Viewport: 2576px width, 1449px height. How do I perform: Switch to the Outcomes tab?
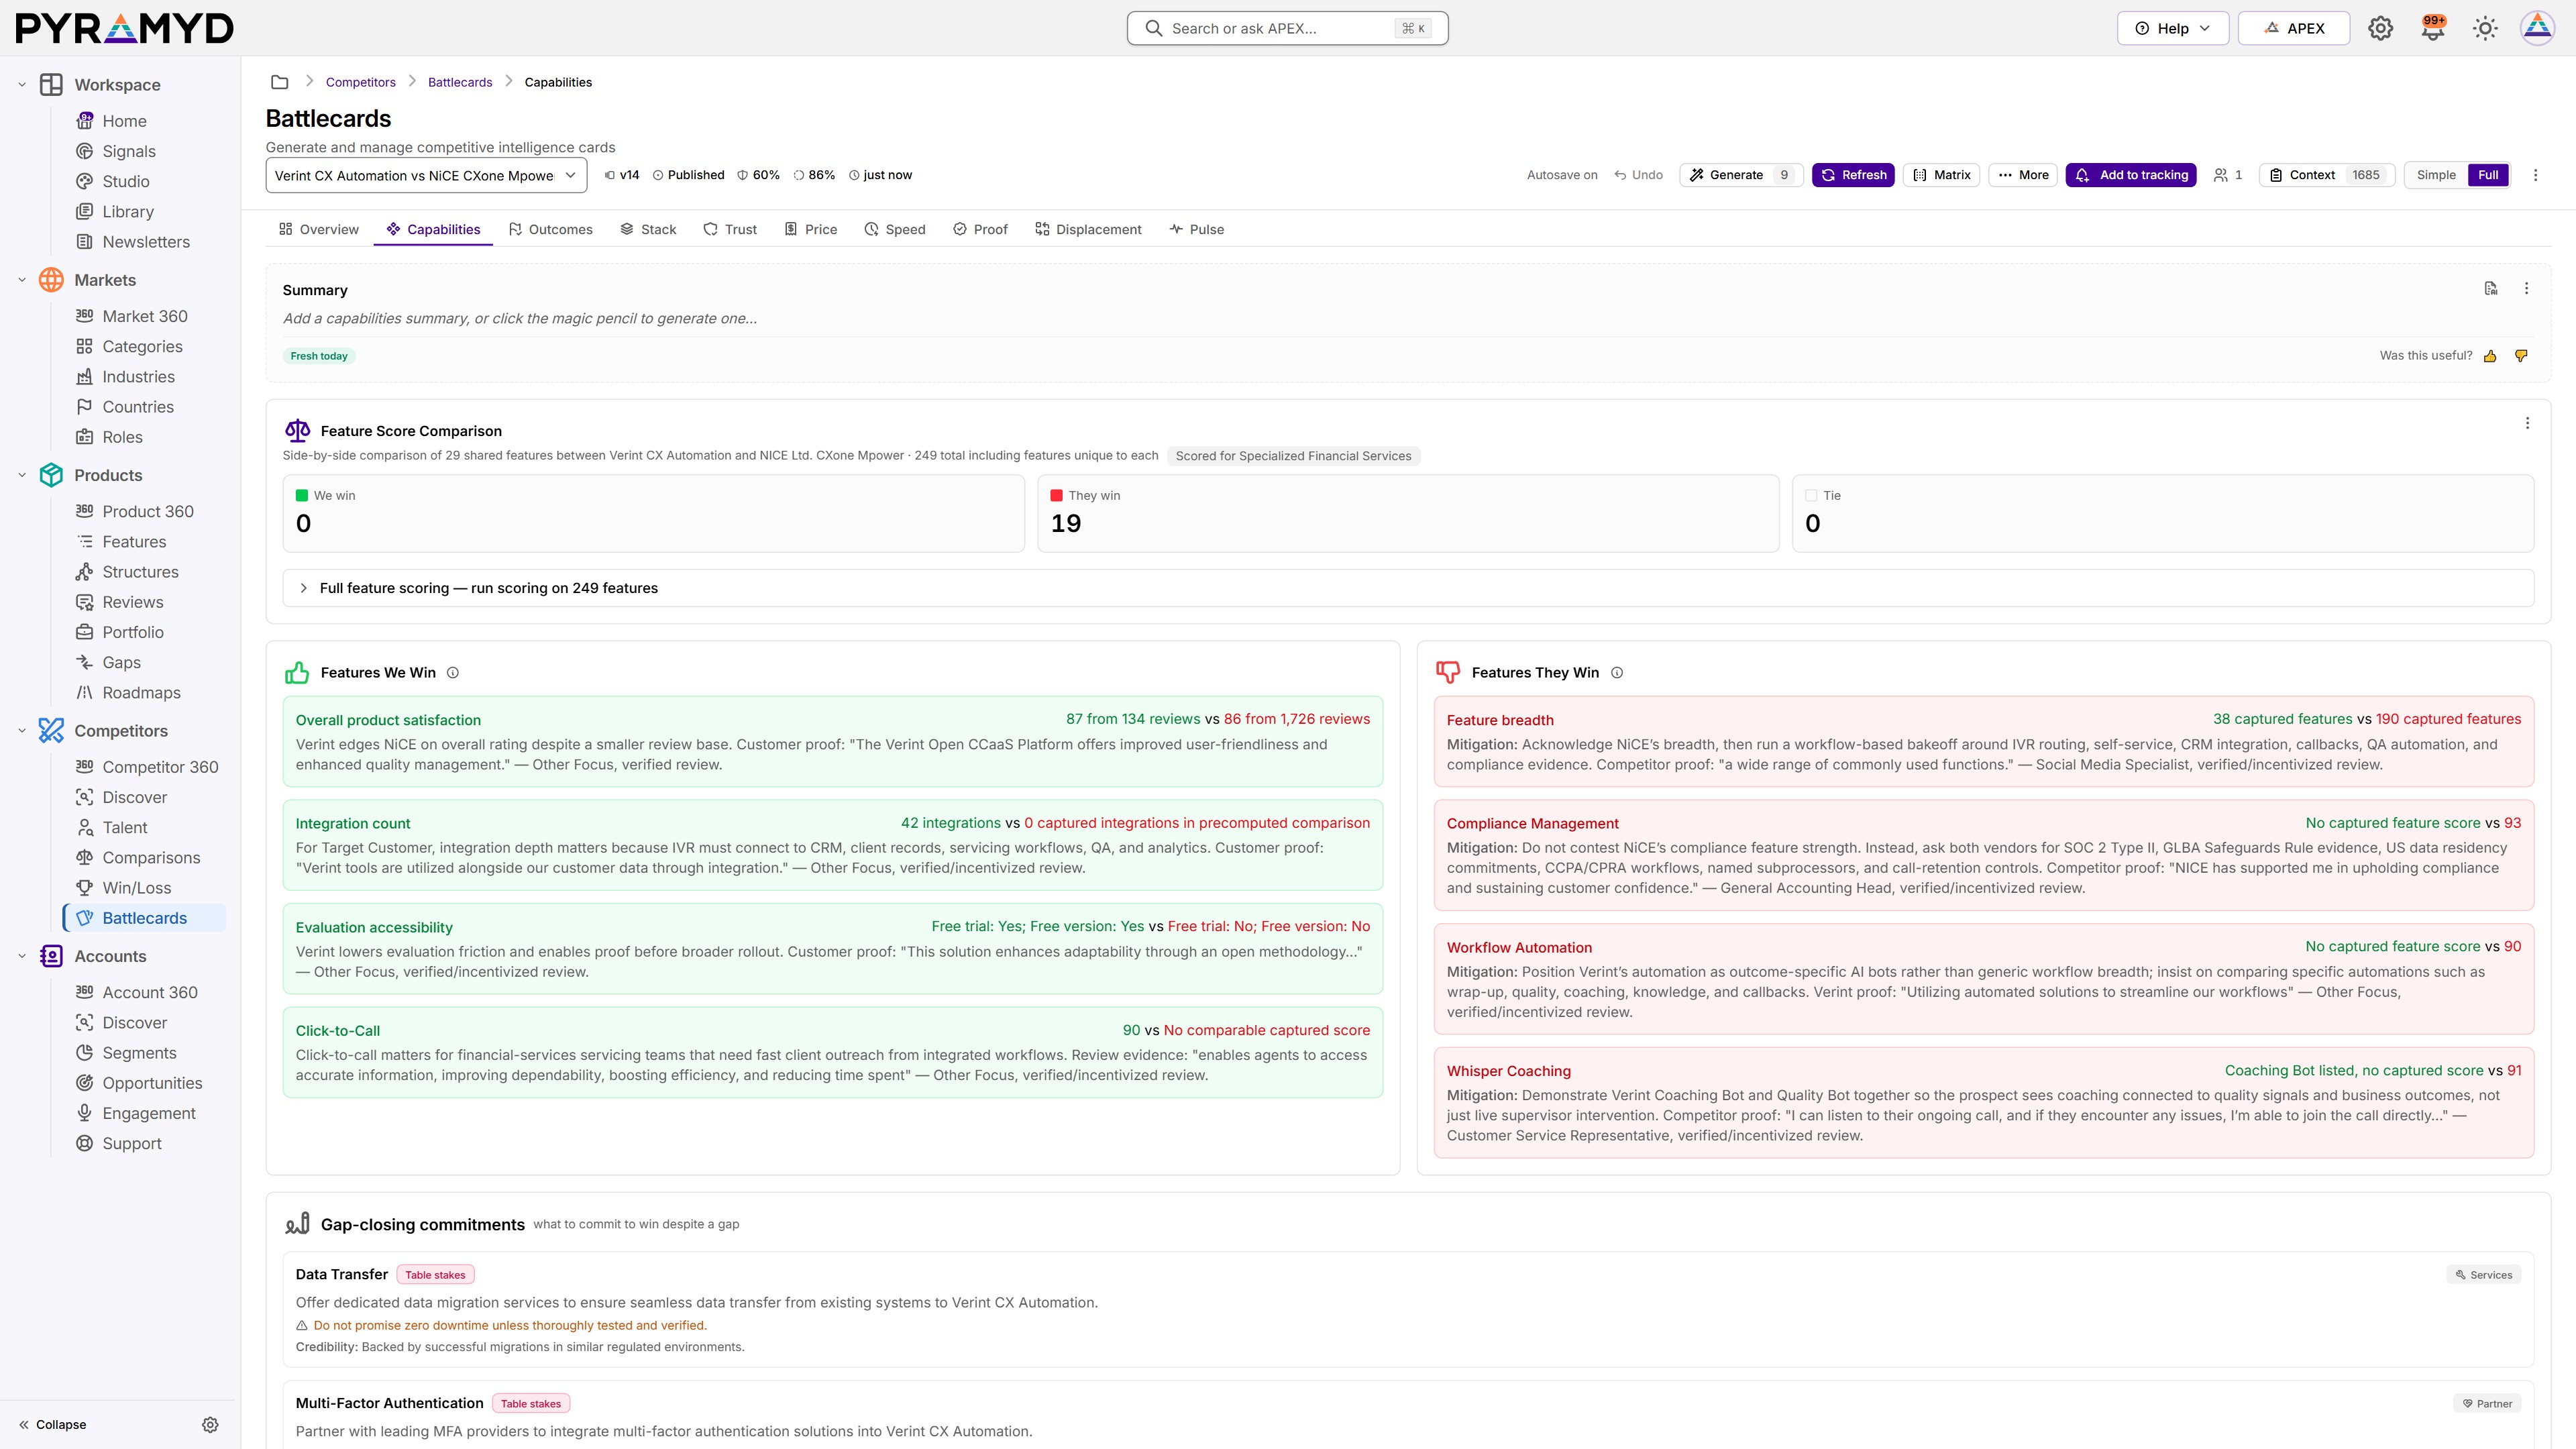pyautogui.click(x=550, y=229)
